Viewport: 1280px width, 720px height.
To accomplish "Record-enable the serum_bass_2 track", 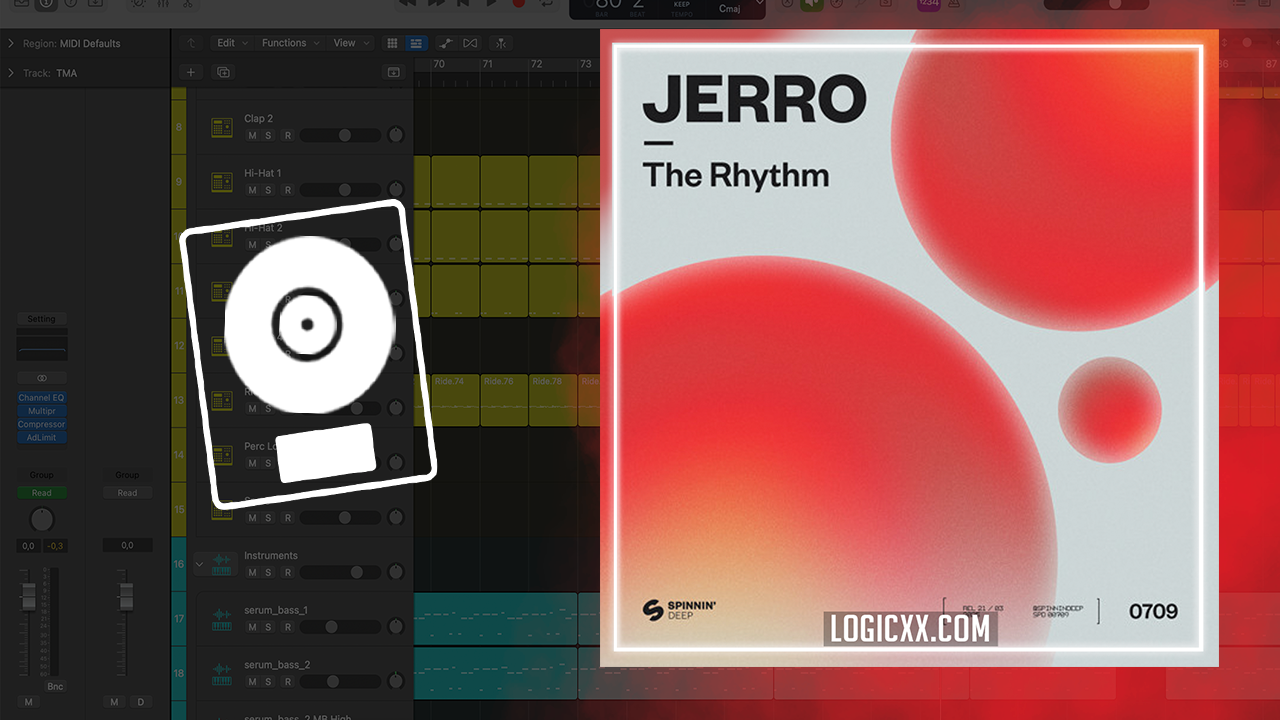I will pyautogui.click(x=288, y=682).
